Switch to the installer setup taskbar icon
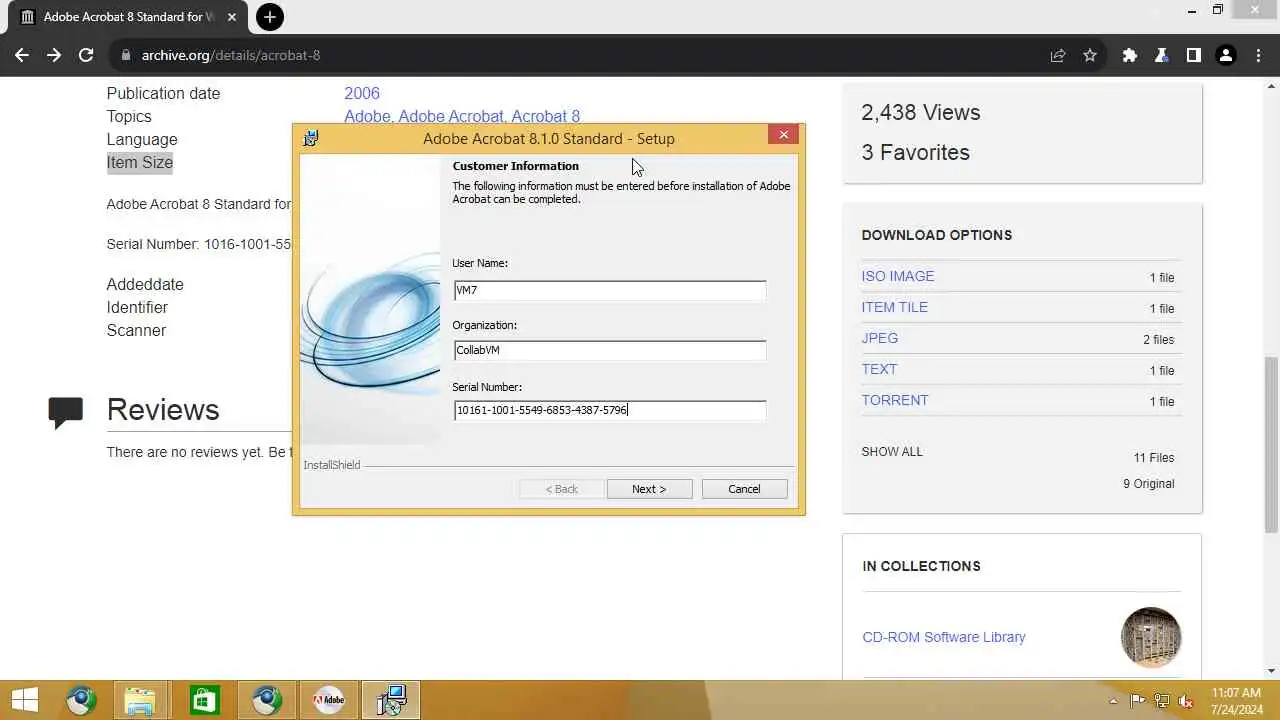 391,700
